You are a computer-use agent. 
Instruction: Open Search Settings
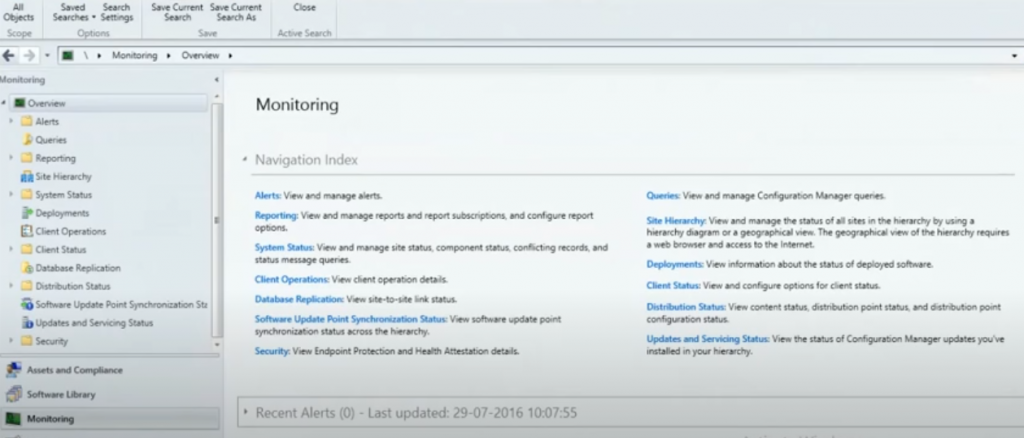117,12
